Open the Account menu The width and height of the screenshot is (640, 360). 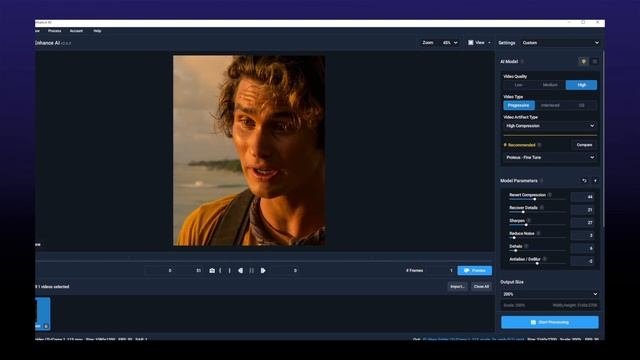pyautogui.click(x=76, y=31)
